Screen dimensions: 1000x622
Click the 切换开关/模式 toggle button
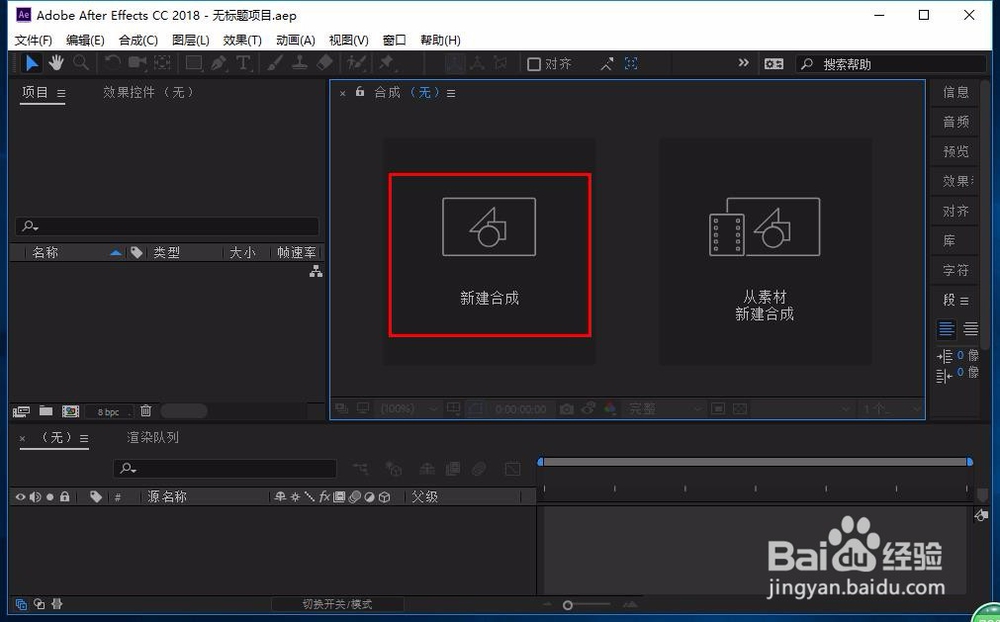(x=337, y=604)
